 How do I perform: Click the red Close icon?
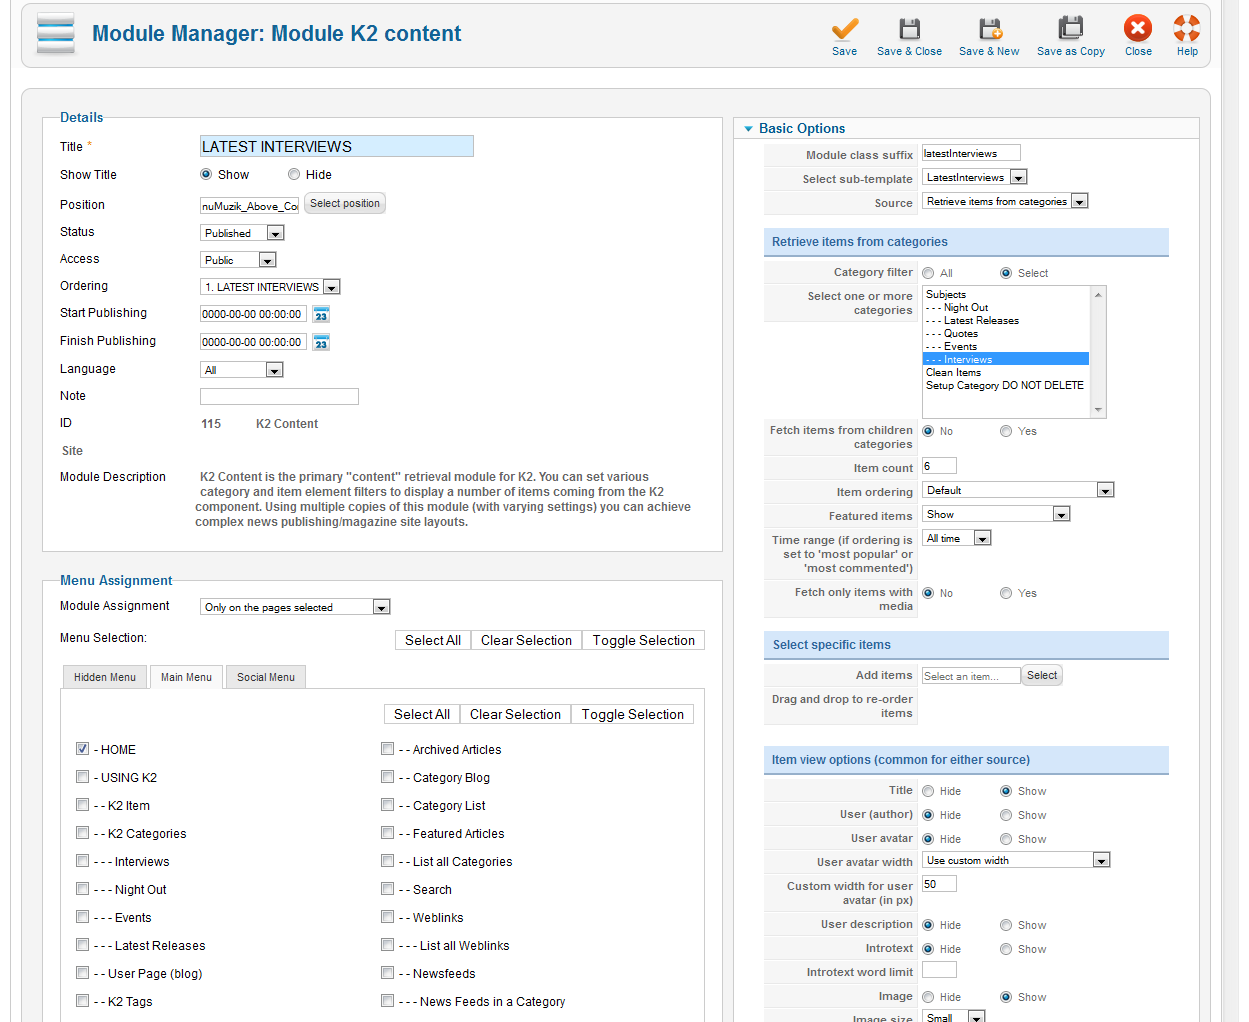[1138, 28]
